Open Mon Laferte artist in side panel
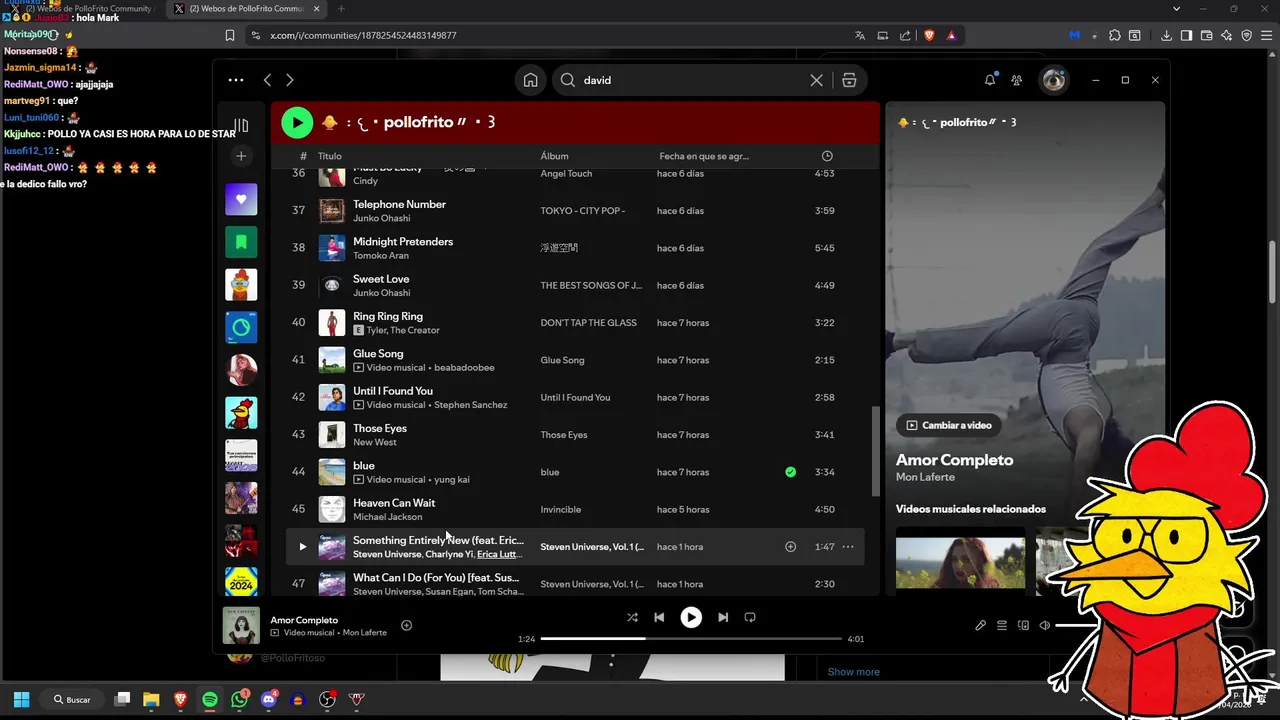Viewport: 1280px width, 720px height. 925,477
